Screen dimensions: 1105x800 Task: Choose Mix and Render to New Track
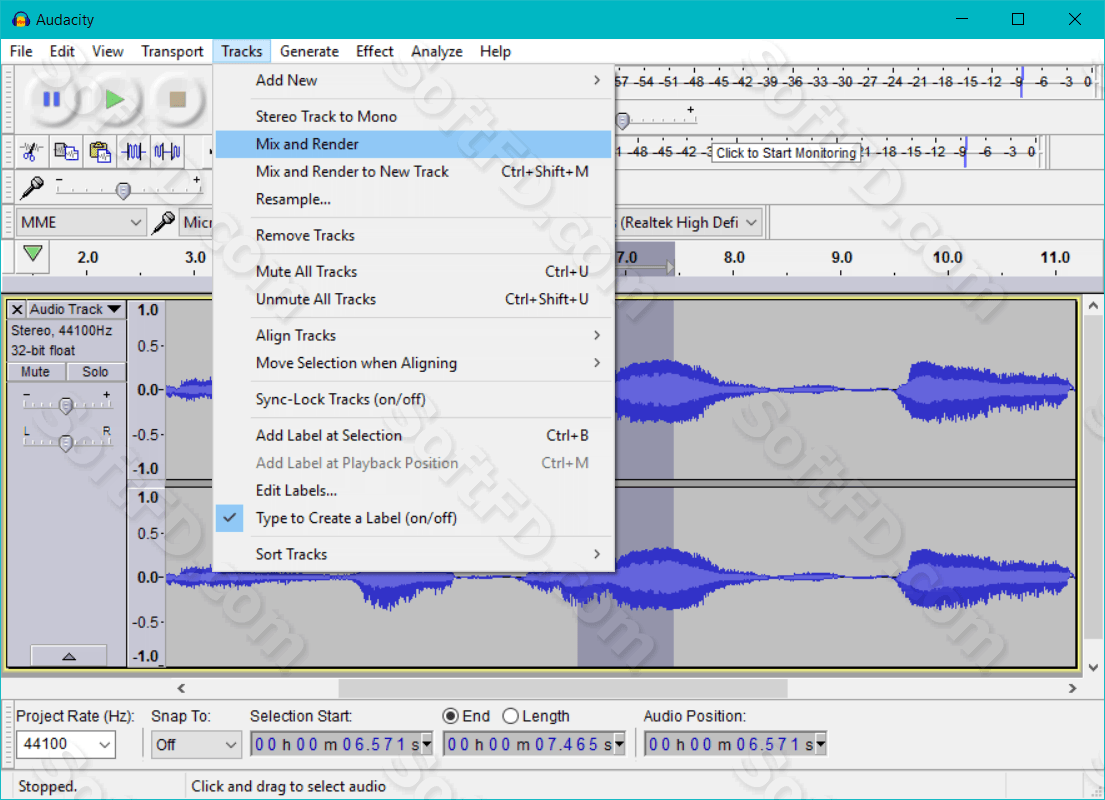pos(414,171)
